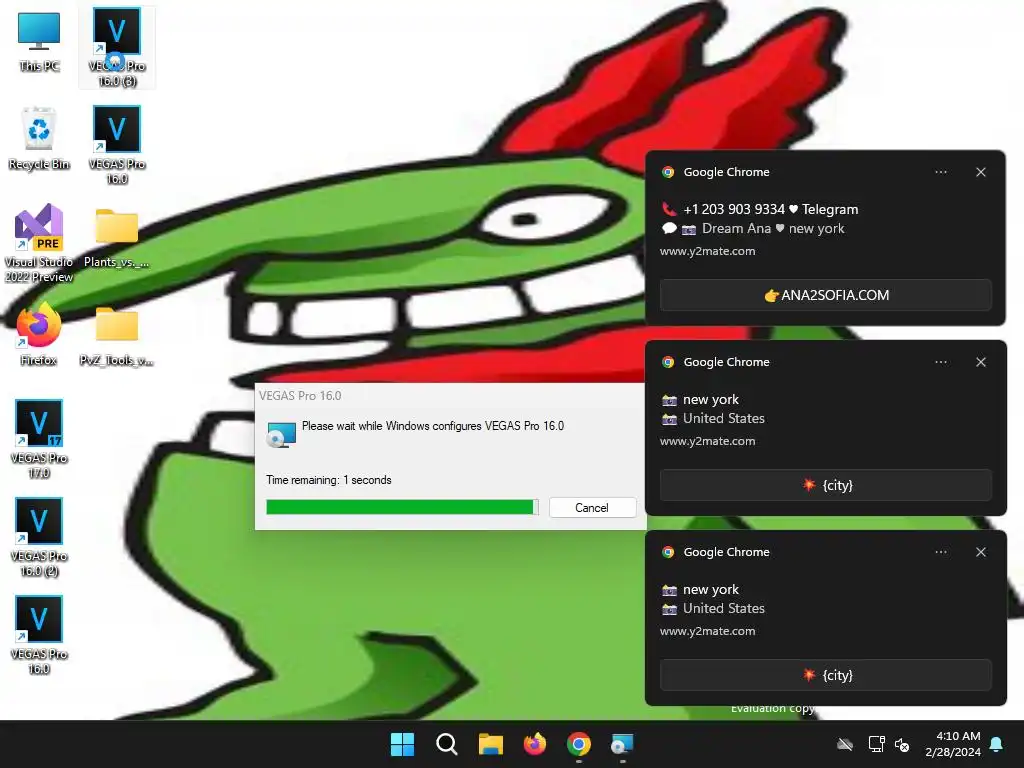This screenshot has height=768, width=1024.
Task: Open the Recycle Bin icon
Action: [x=39, y=138]
